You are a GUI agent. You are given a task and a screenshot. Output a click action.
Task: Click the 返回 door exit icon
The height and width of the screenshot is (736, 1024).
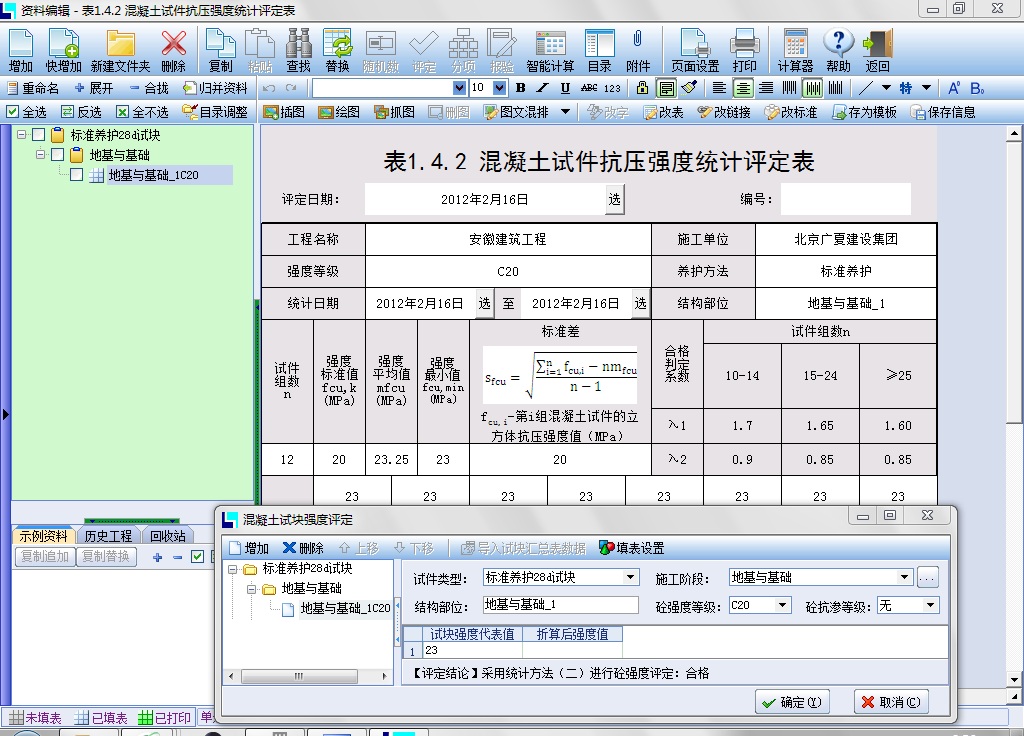pyautogui.click(x=877, y=50)
